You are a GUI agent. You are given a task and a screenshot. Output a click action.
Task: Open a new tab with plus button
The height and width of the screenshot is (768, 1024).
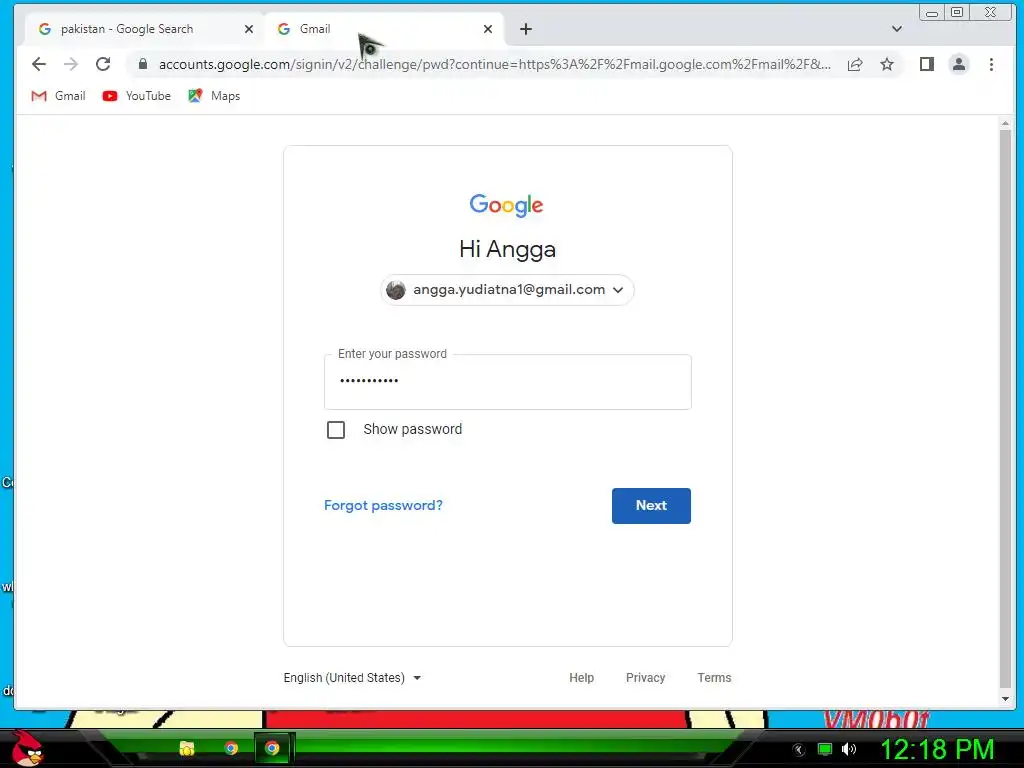click(526, 29)
